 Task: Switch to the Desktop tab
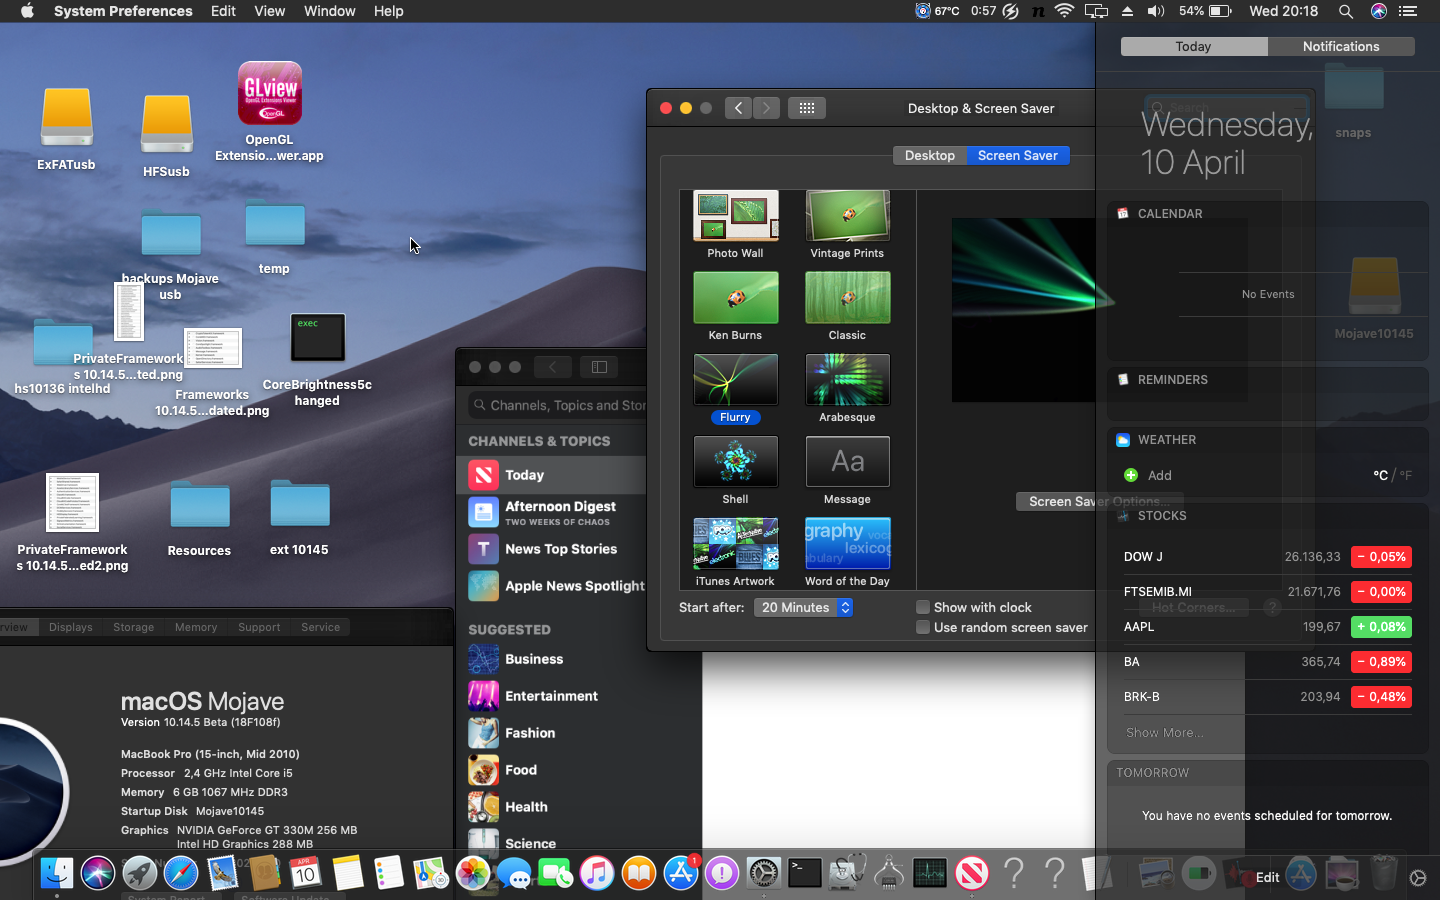pos(930,155)
